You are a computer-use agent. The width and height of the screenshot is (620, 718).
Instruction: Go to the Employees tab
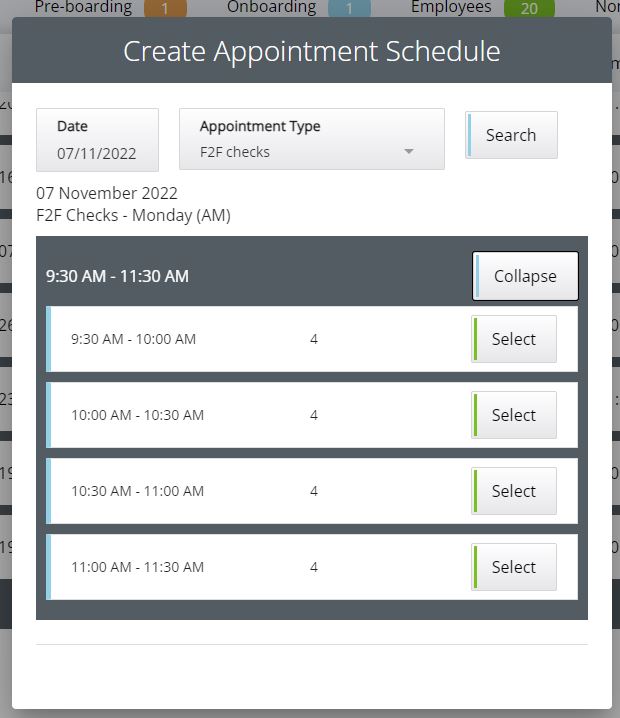click(451, 7)
